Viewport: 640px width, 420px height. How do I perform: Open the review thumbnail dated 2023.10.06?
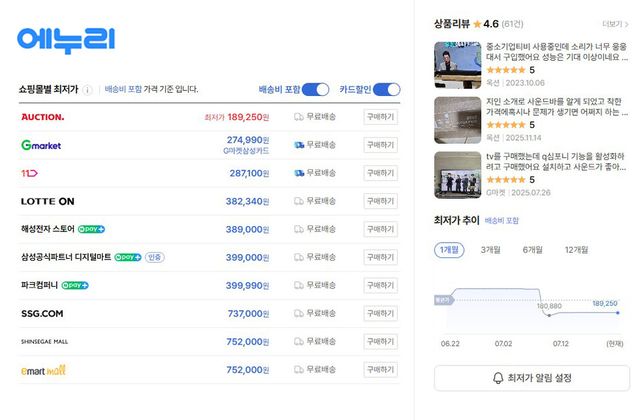coord(458,65)
